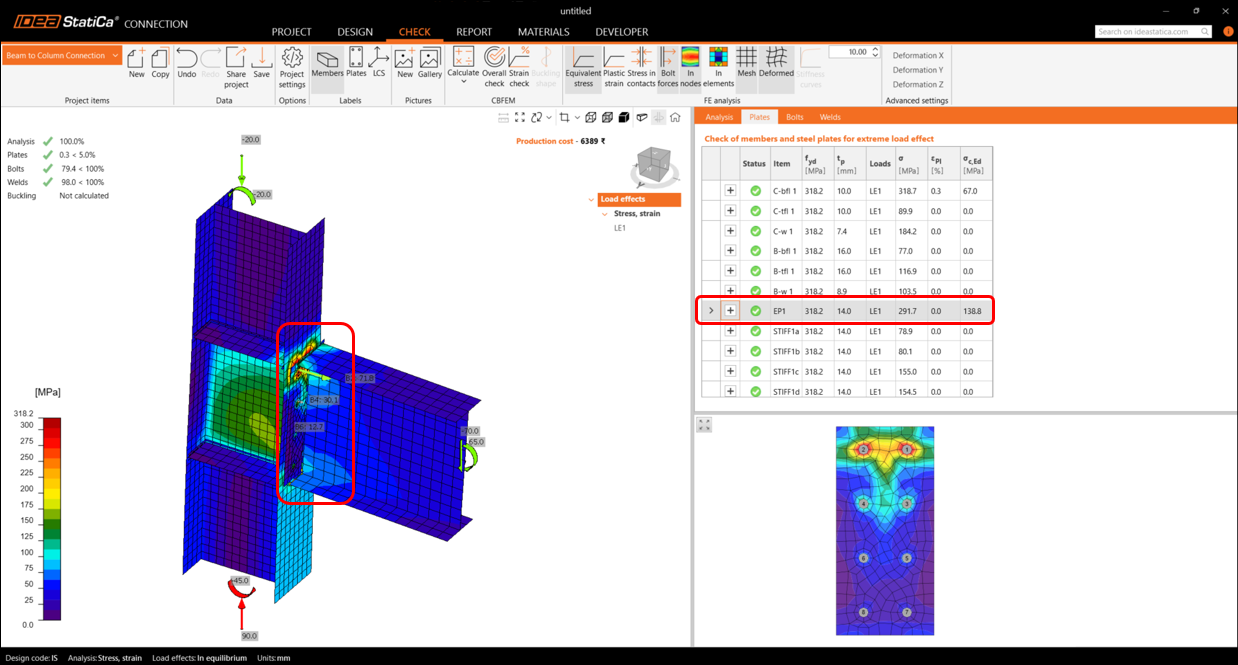Click Deformation X setting
Viewport: 1238px width, 665px height.
tap(917, 56)
